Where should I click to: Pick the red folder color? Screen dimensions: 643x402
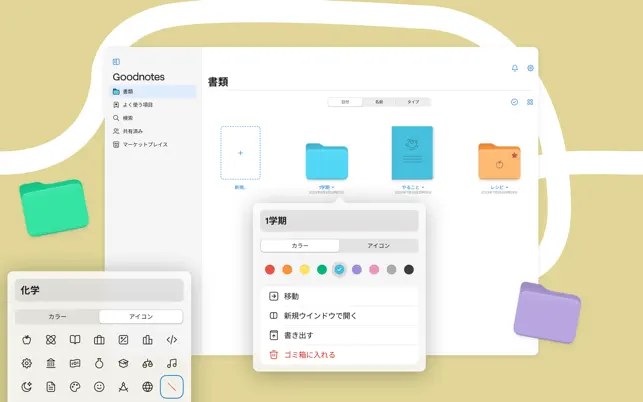(x=270, y=270)
